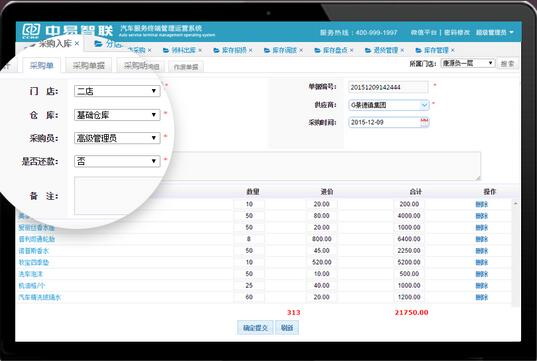Click price field showing 800.00
The image size is (537, 361).
(x=322, y=239)
